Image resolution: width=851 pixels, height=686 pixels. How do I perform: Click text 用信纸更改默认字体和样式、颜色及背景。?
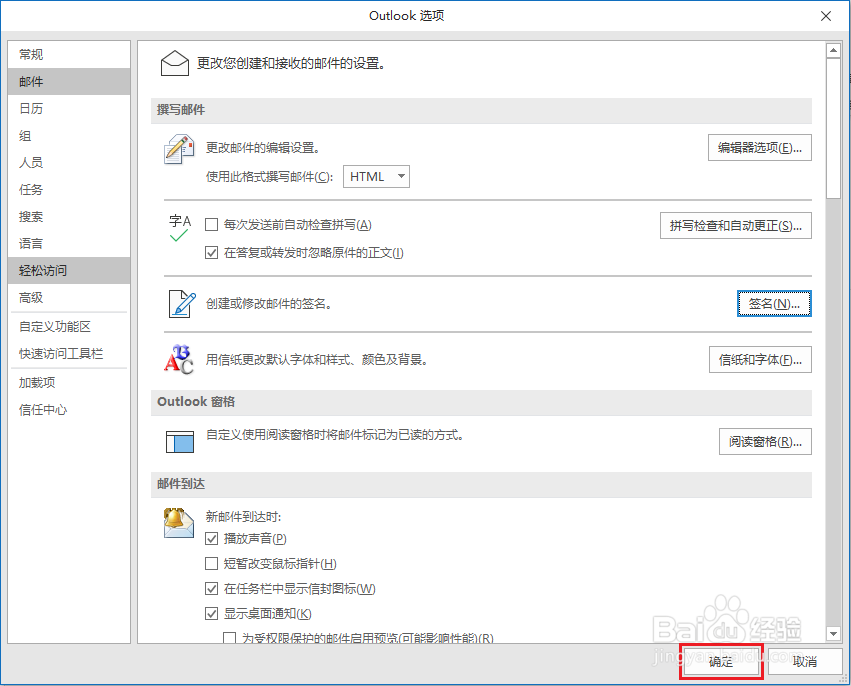click(x=316, y=360)
